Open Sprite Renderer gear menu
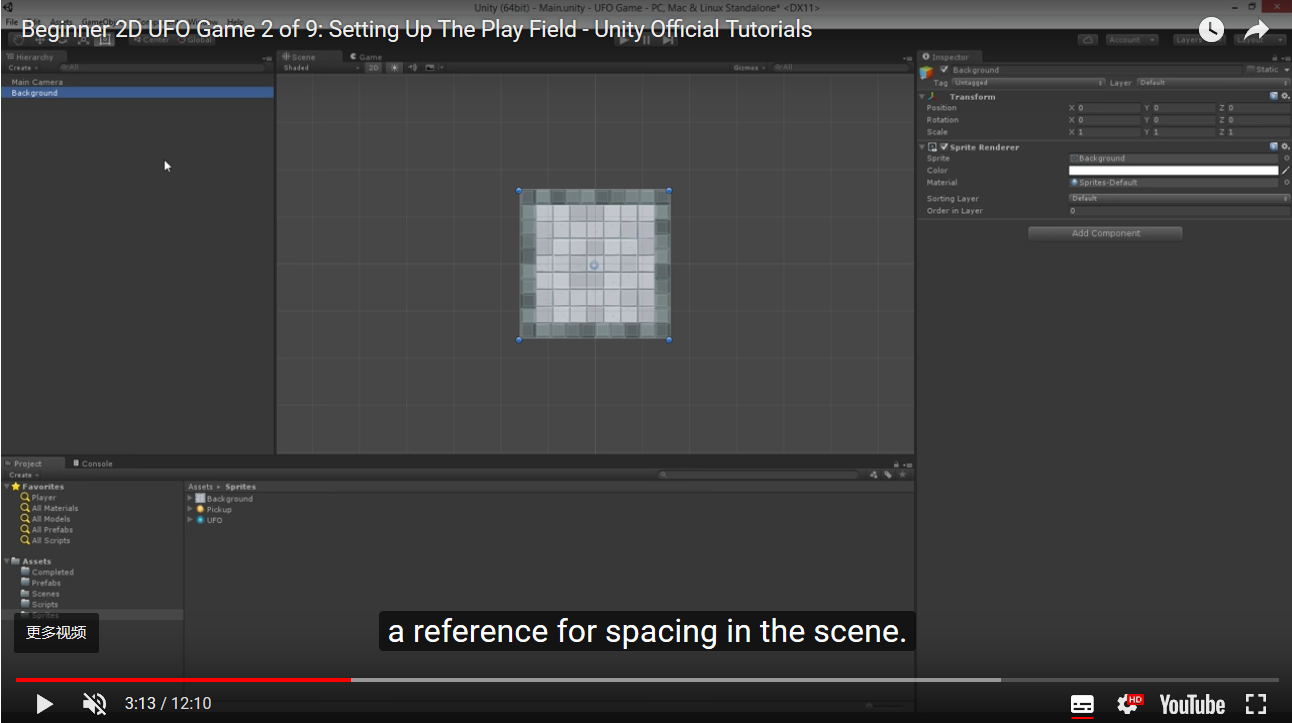 [1286, 146]
